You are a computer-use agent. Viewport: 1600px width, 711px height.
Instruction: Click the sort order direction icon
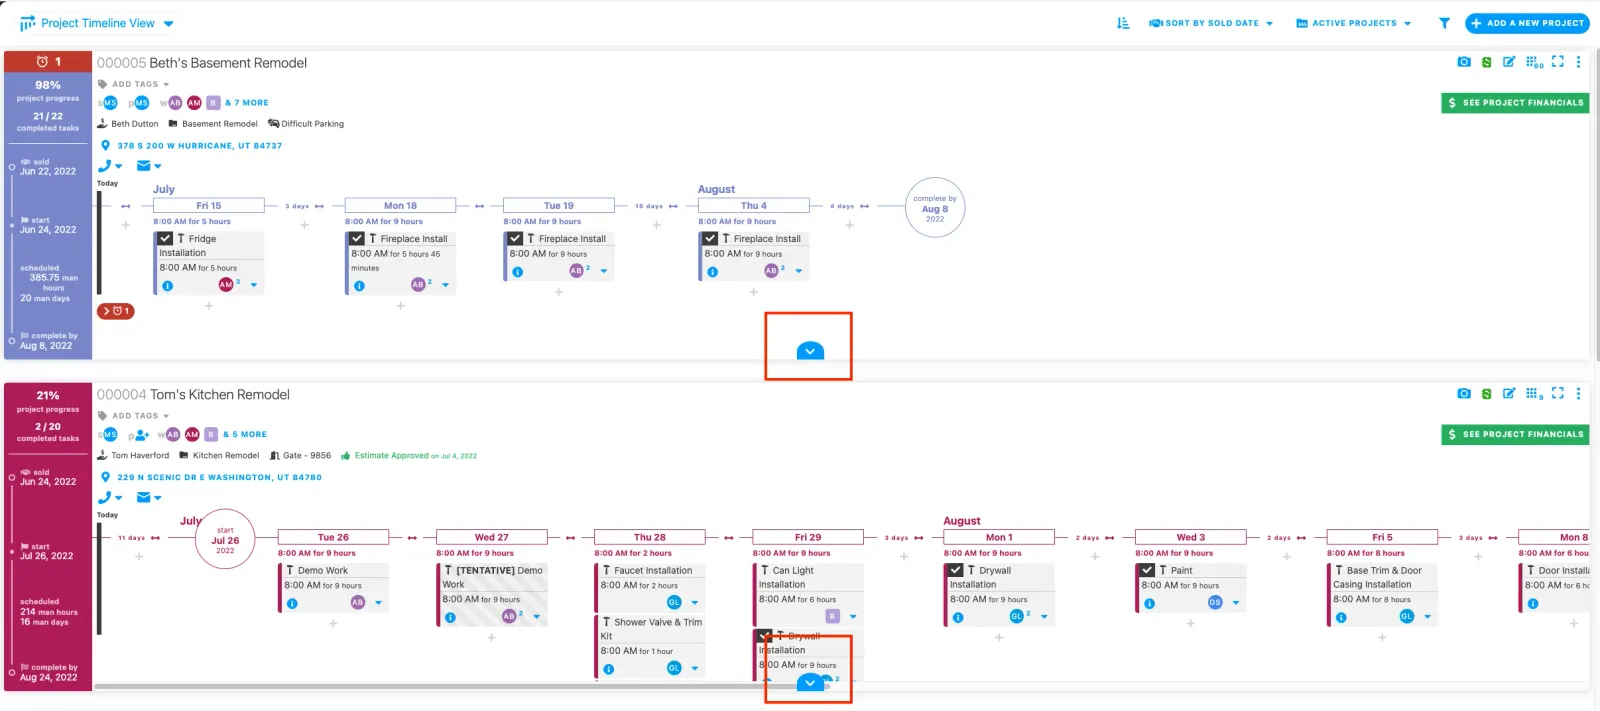click(x=1123, y=23)
